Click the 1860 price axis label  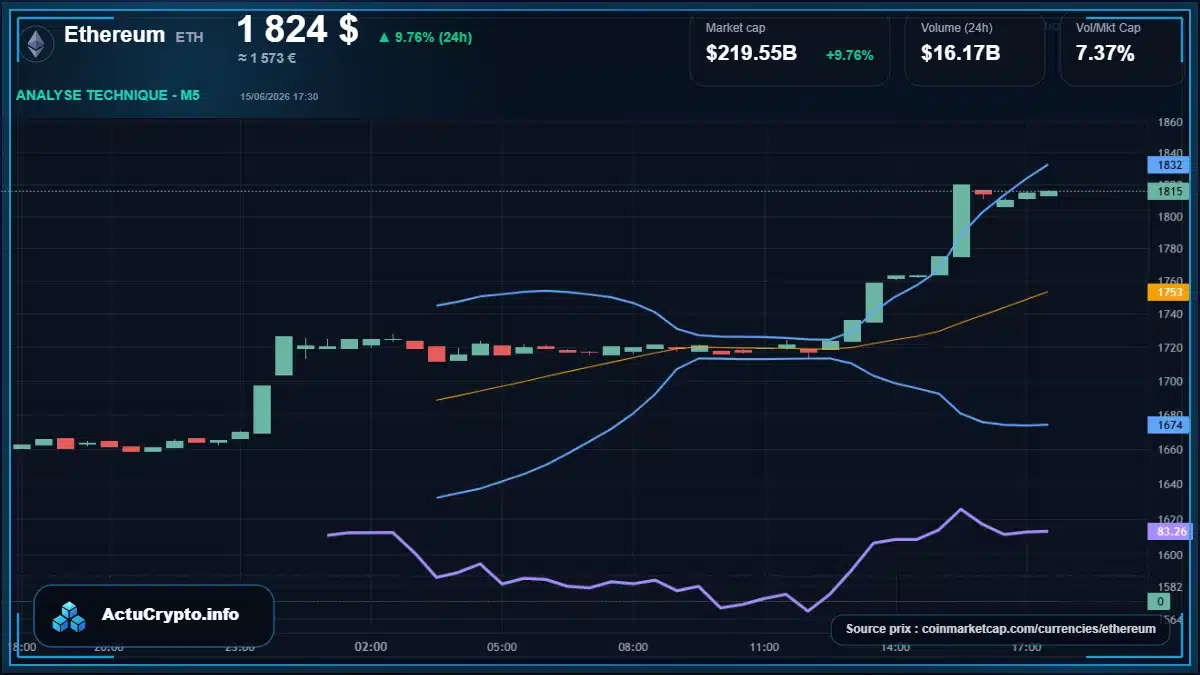click(1169, 123)
